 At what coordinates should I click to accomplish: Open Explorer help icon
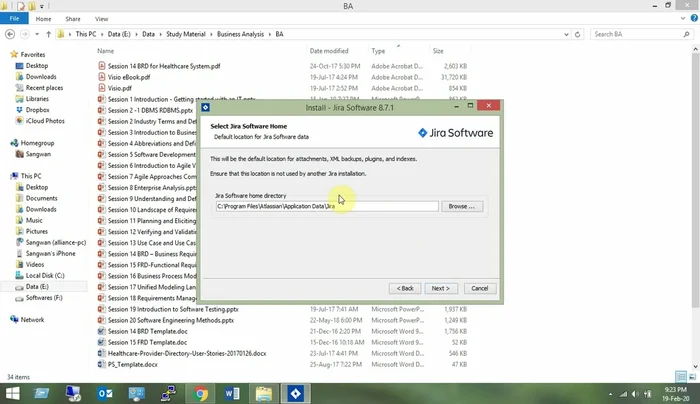pos(694,18)
